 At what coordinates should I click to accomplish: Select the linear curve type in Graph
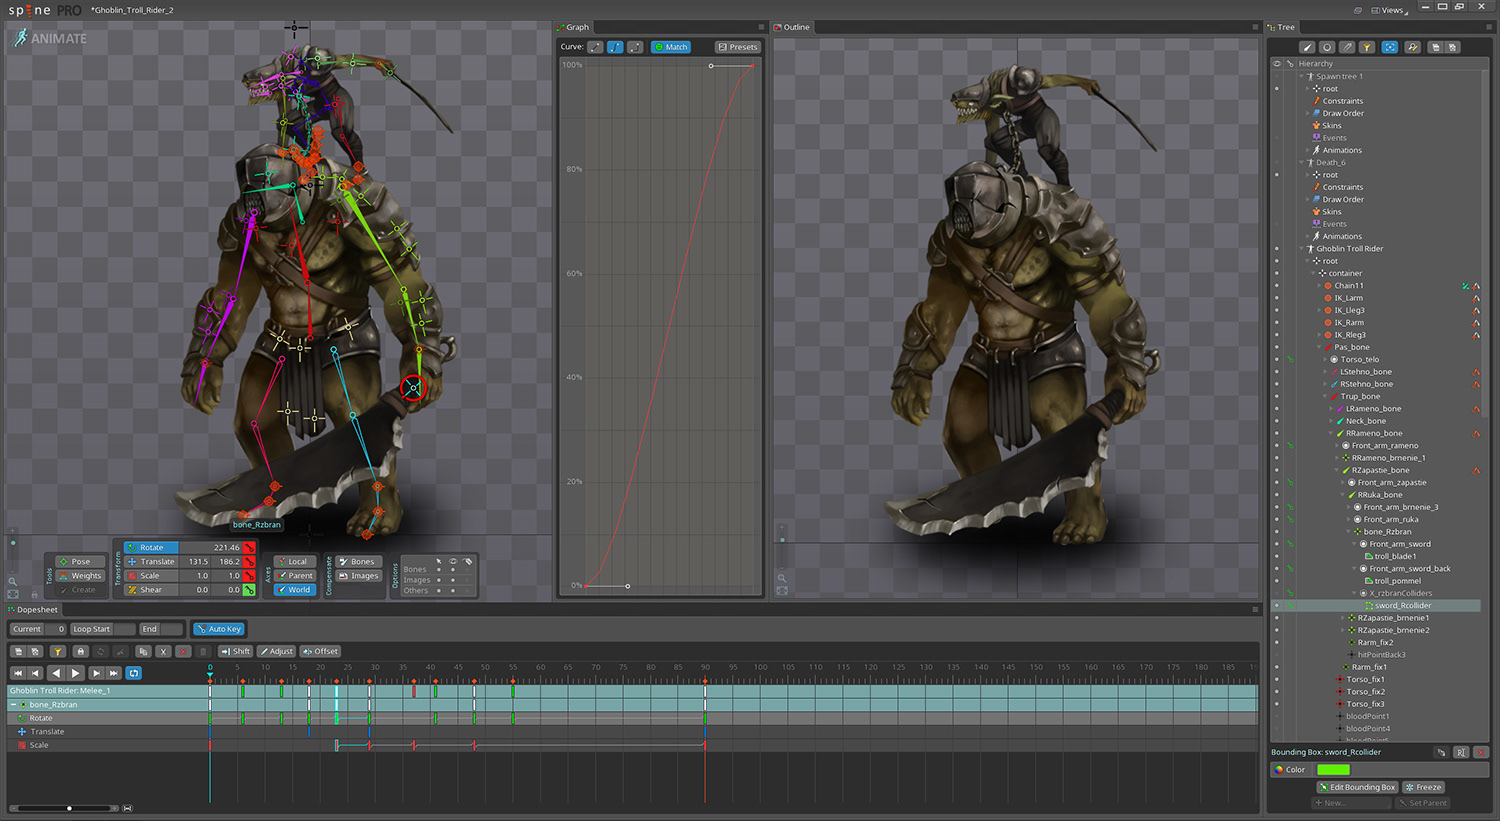click(x=595, y=47)
